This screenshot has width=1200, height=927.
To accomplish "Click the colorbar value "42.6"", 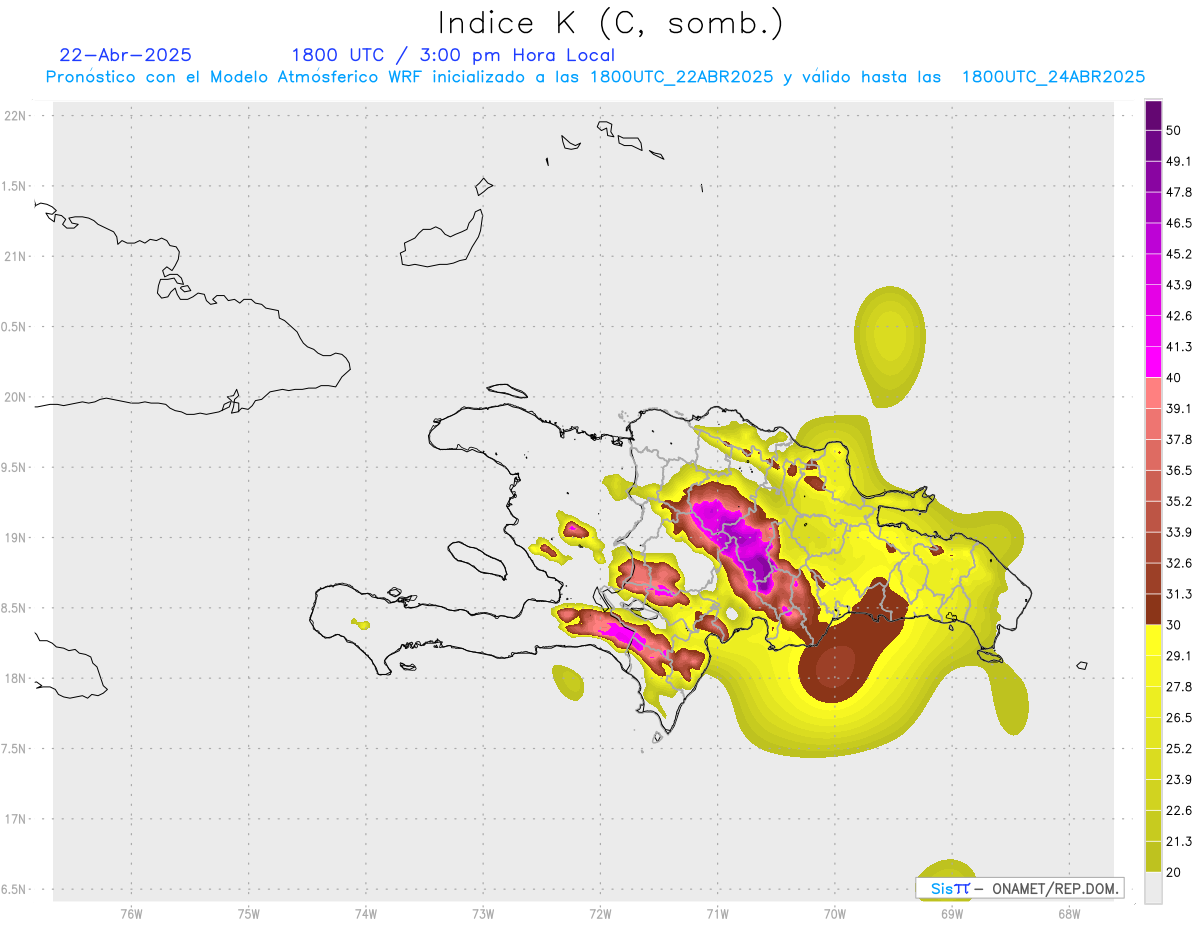I will (x=1178, y=316).
